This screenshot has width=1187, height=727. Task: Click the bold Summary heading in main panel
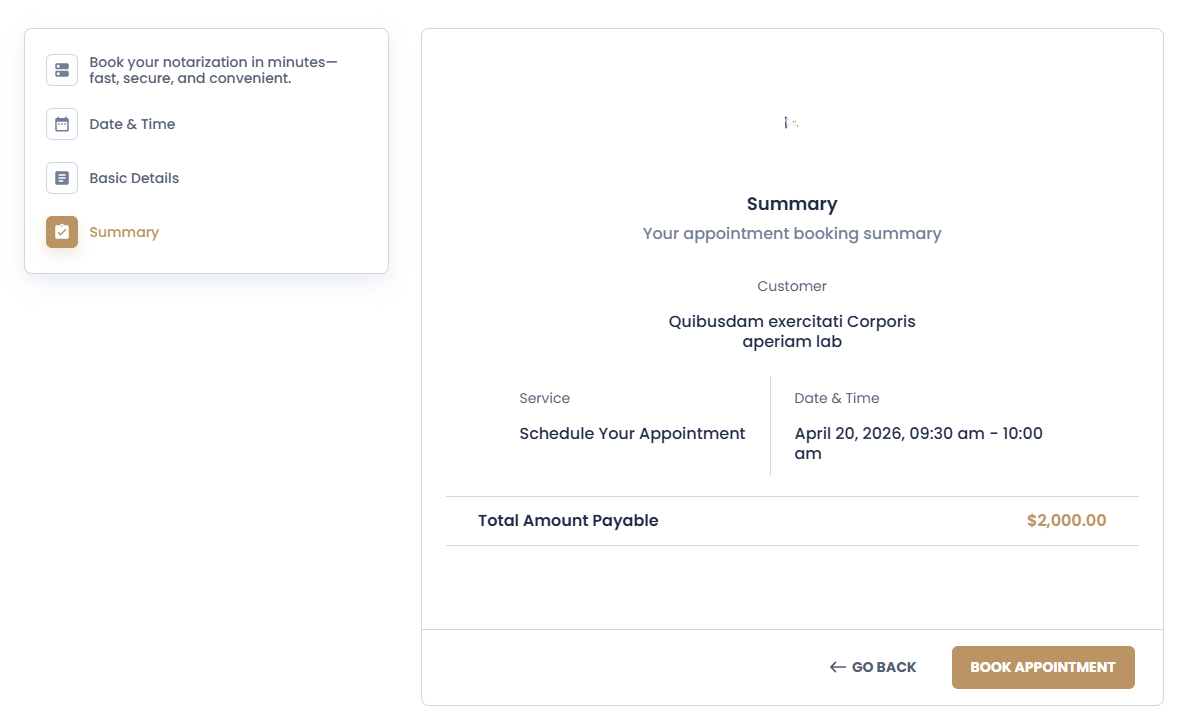pyautogui.click(x=792, y=204)
